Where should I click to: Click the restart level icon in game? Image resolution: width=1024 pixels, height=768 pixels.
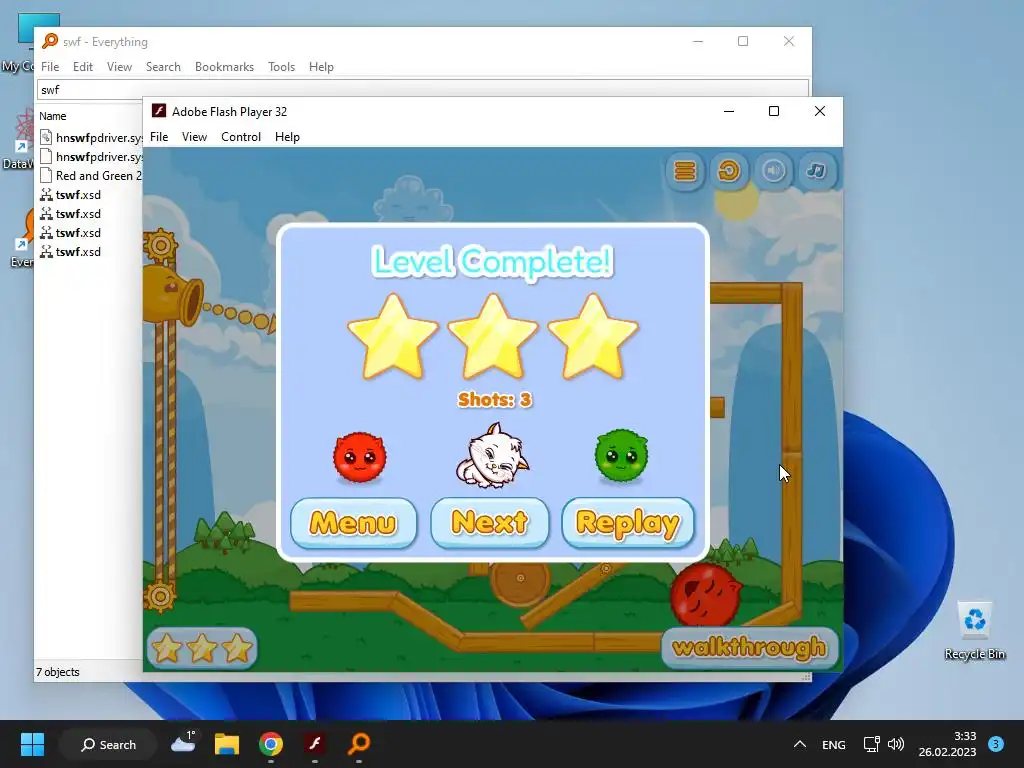click(x=729, y=171)
